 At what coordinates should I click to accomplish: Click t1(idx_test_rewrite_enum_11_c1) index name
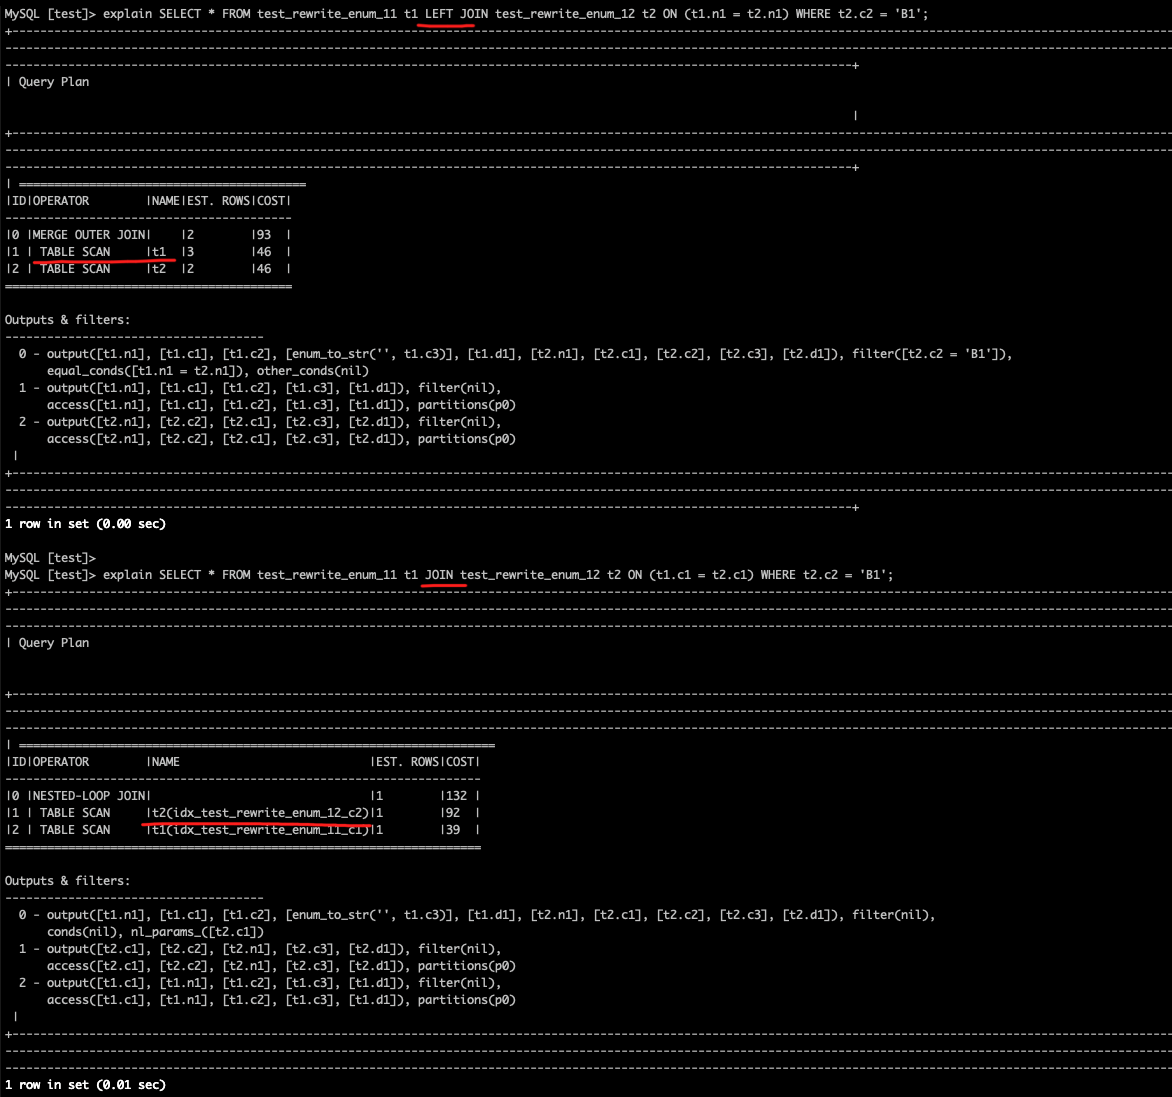point(259,830)
